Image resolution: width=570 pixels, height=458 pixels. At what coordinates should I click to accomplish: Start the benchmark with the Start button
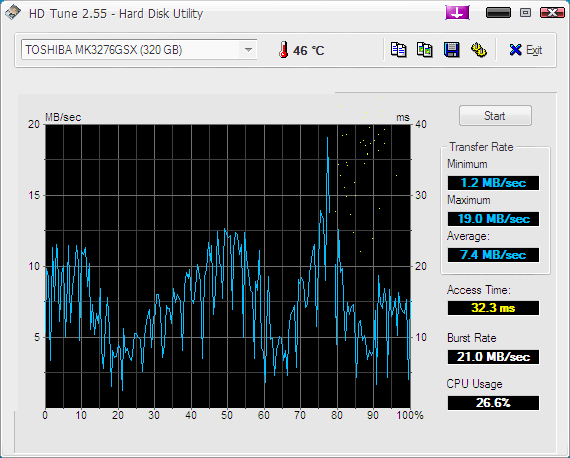495,116
